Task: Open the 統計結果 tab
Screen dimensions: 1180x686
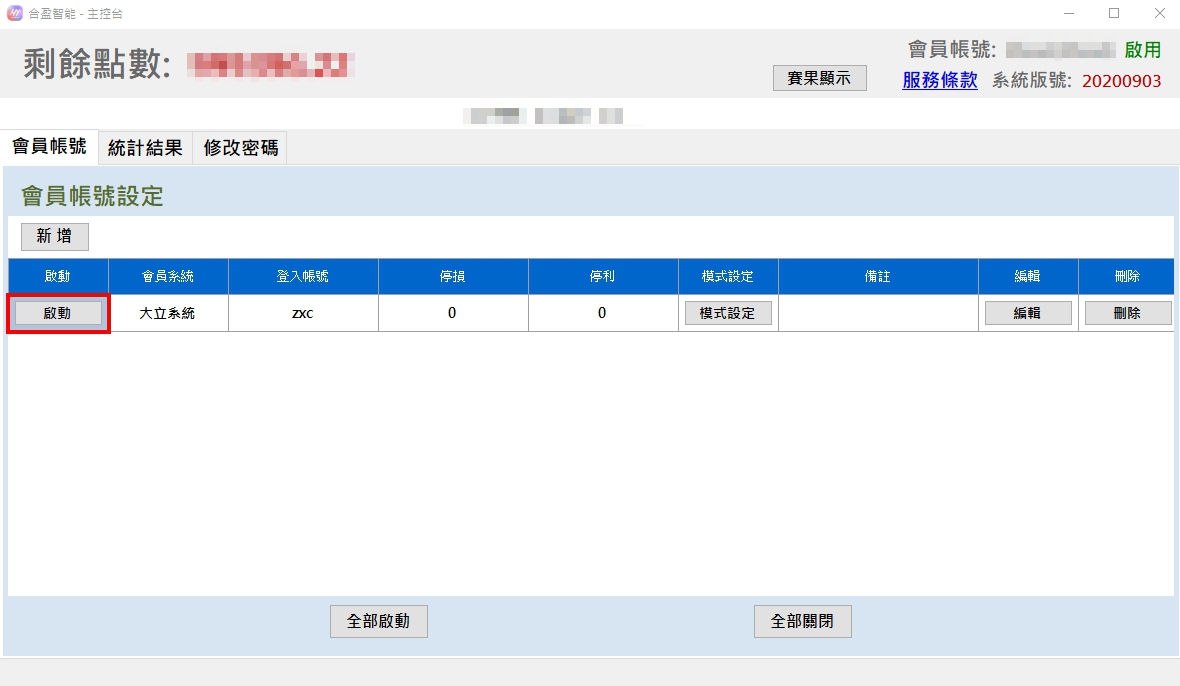Action: click(x=145, y=148)
